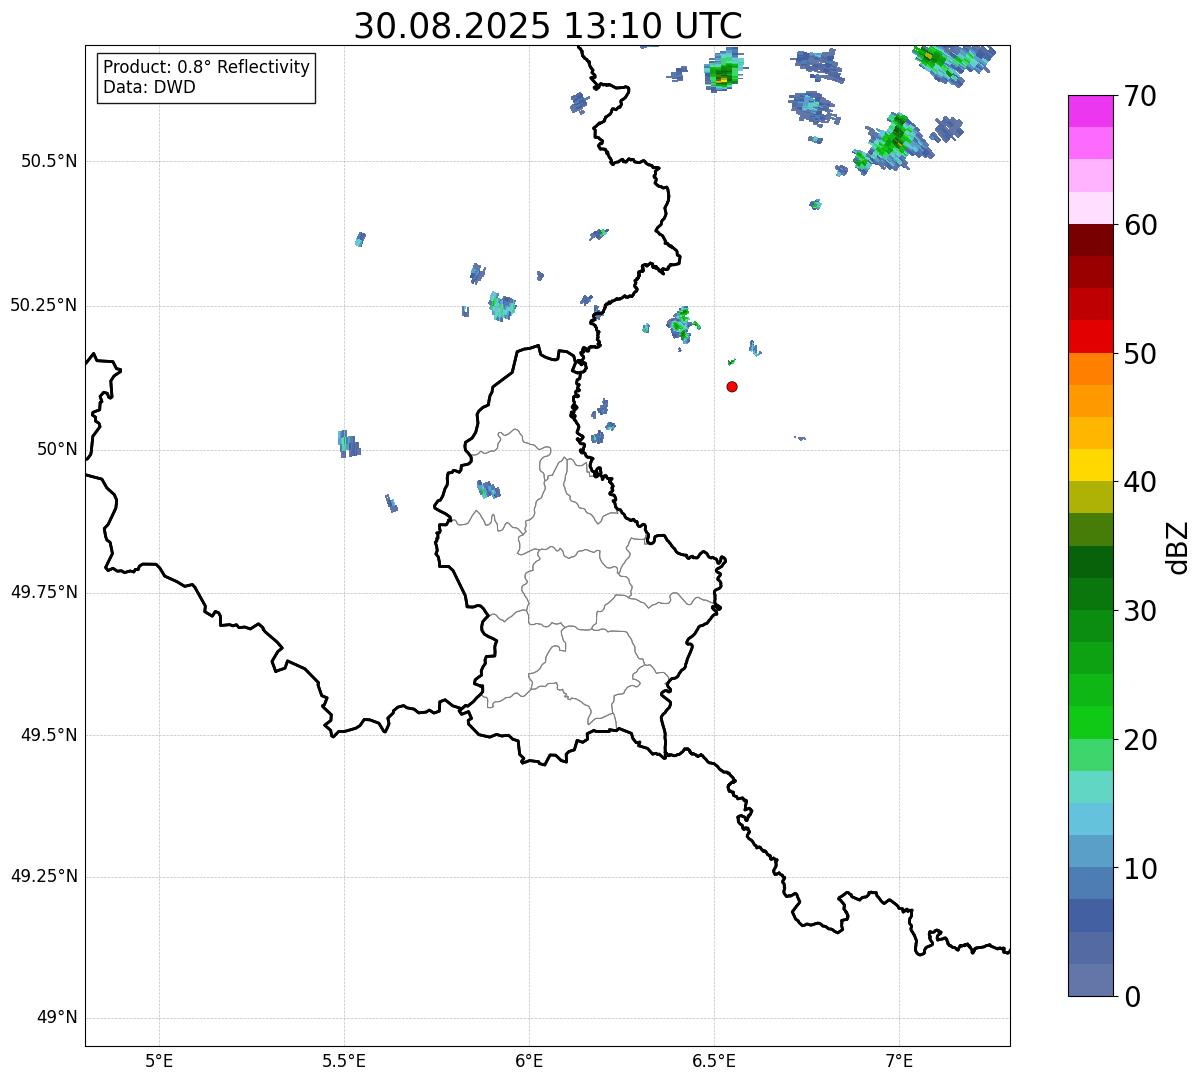Click the "7°E" longitude label
Image resolution: width=1202 pixels, height=1081 pixels.
pyautogui.click(x=899, y=1059)
